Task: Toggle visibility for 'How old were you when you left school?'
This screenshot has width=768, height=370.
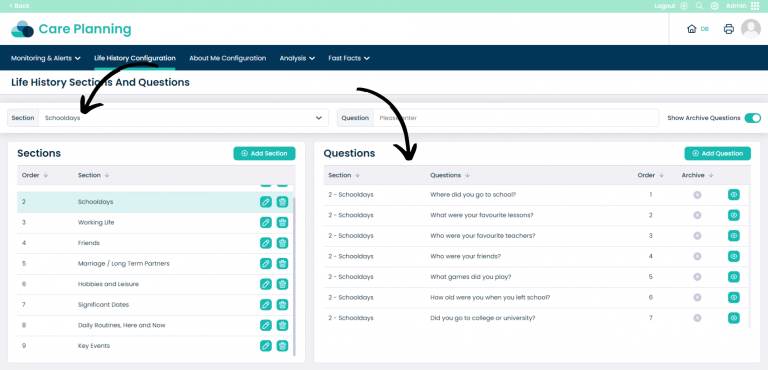Action: coord(734,298)
